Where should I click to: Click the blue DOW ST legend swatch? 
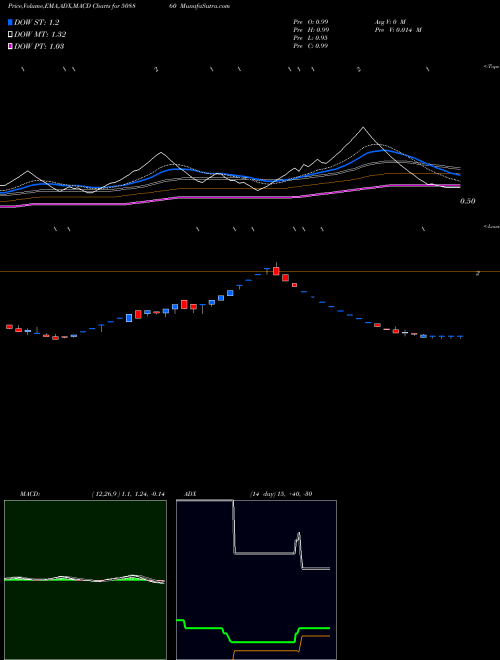coord(10,22)
